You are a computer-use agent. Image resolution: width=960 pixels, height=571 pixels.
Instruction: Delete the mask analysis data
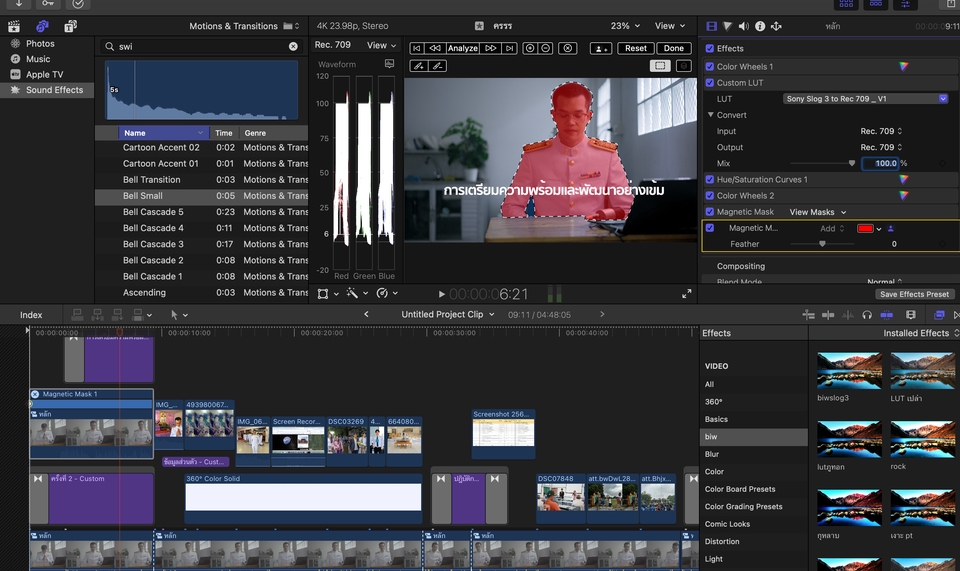[568, 48]
